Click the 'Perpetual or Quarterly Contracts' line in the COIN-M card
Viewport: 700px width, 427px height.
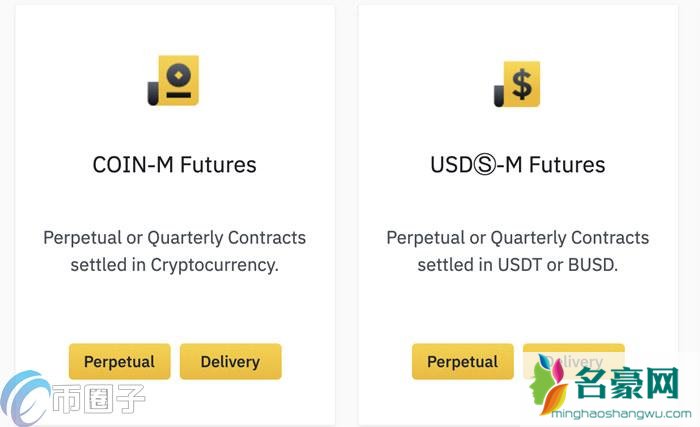point(175,238)
